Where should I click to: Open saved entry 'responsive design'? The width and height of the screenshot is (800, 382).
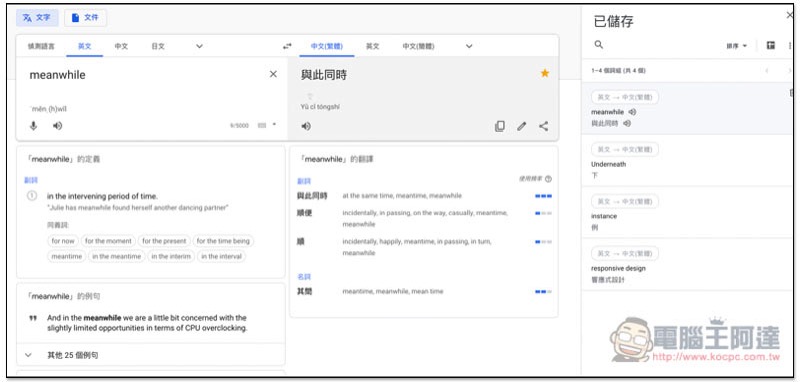tap(687, 265)
